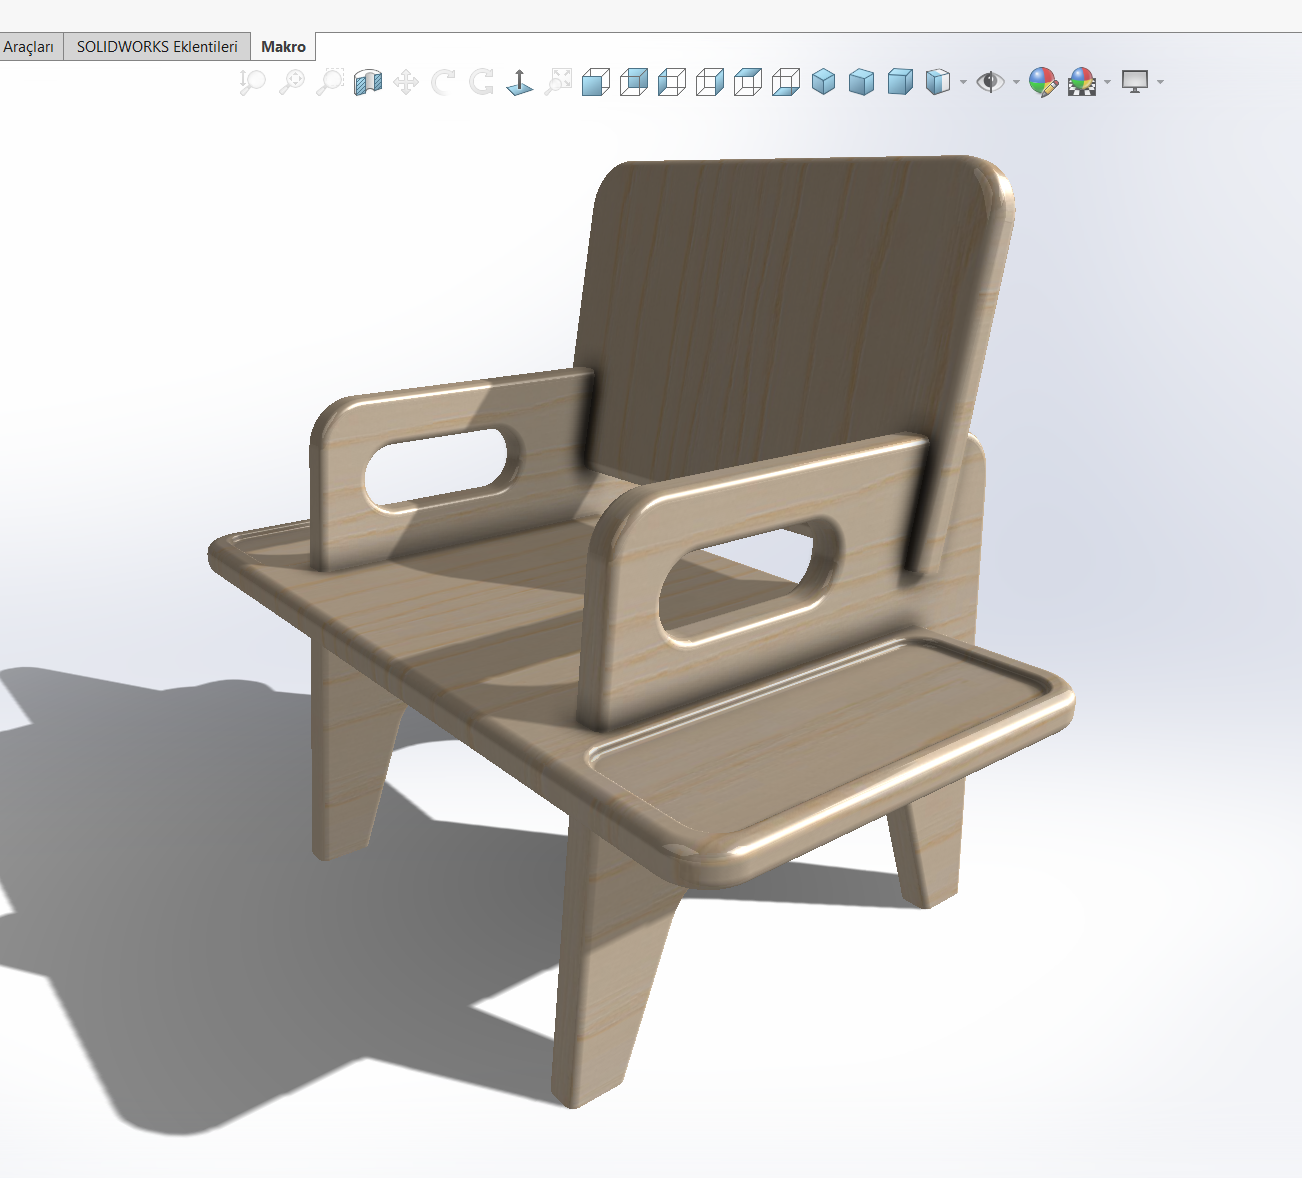This screenshot has height=1178, width=1302.
Task: Expand the Apply Scene dropdown arrow
Action: point(1107,82)
